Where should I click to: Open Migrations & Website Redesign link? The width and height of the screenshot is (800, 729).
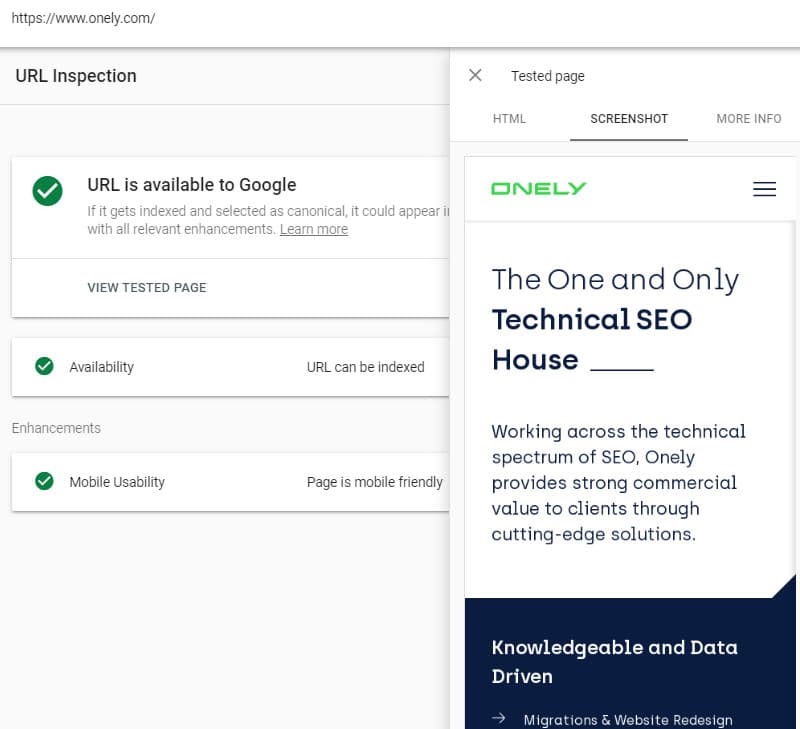[x=628, y=720]
